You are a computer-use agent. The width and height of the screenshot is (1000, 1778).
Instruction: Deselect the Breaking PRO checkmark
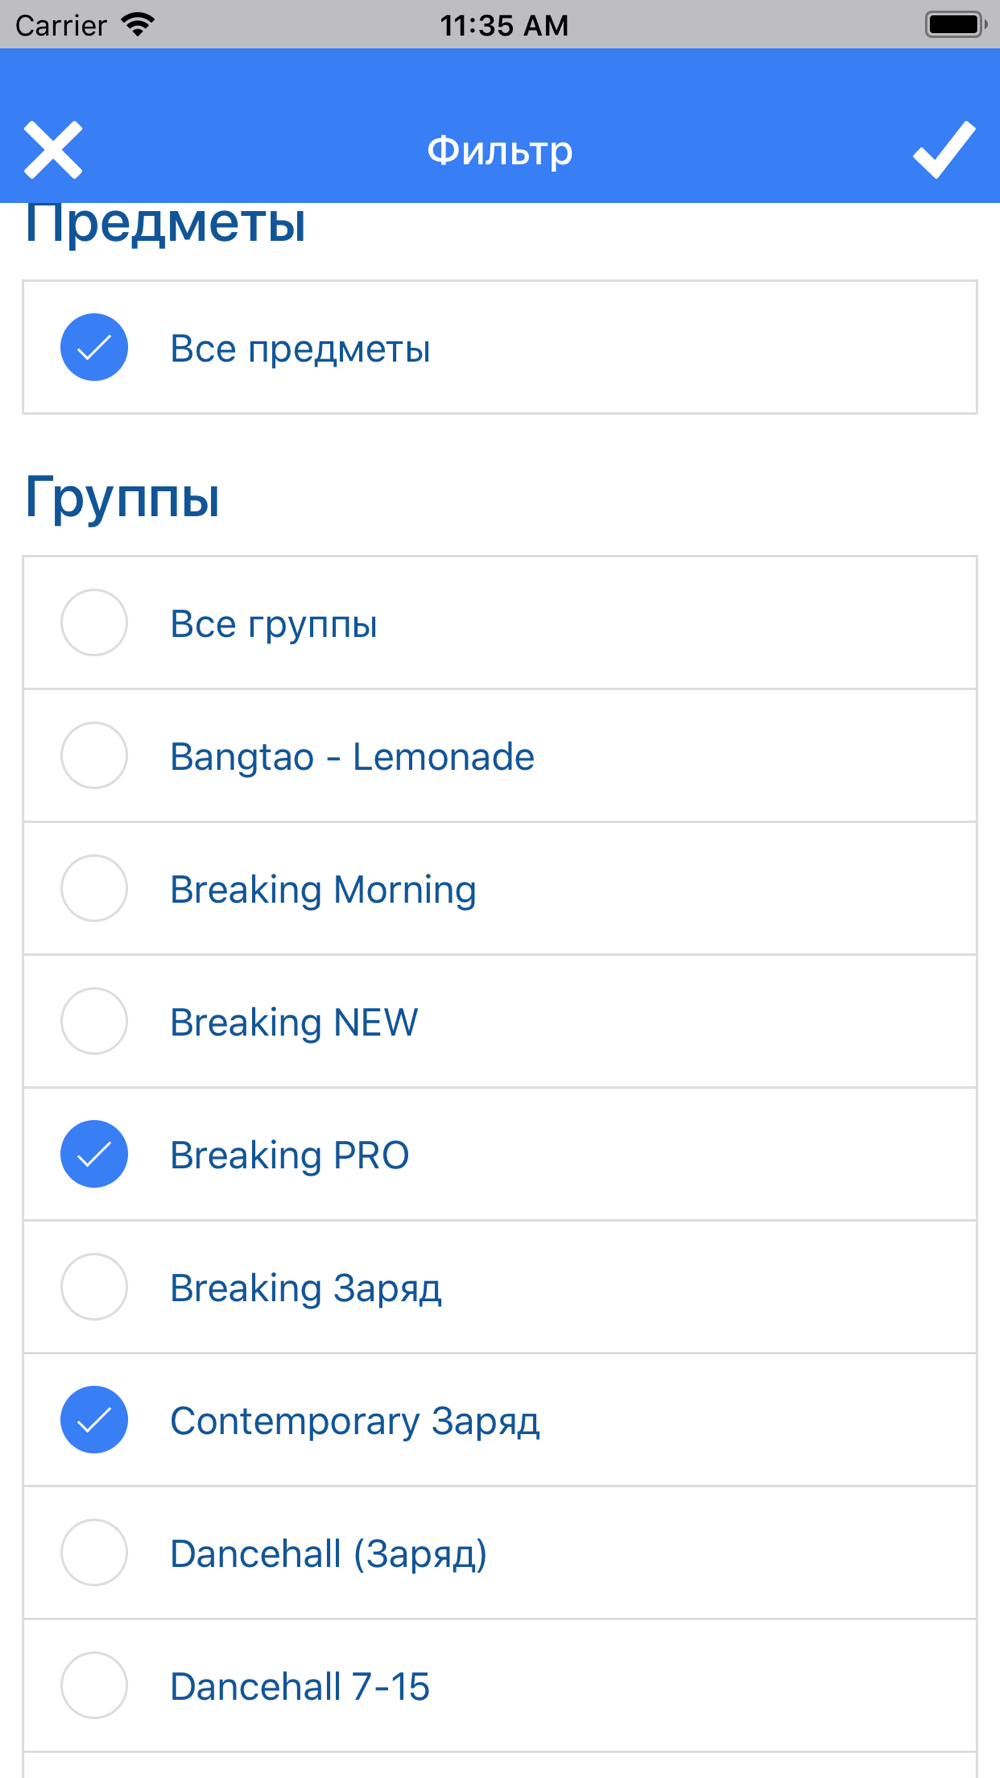pos(94,1155)
